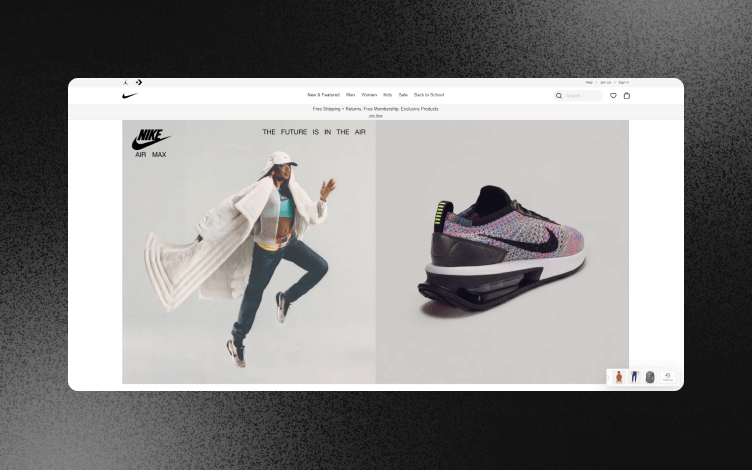Click THE FUTURE IS IN THE AIR headline
This screenshot has height=470, width=752.
314,132
